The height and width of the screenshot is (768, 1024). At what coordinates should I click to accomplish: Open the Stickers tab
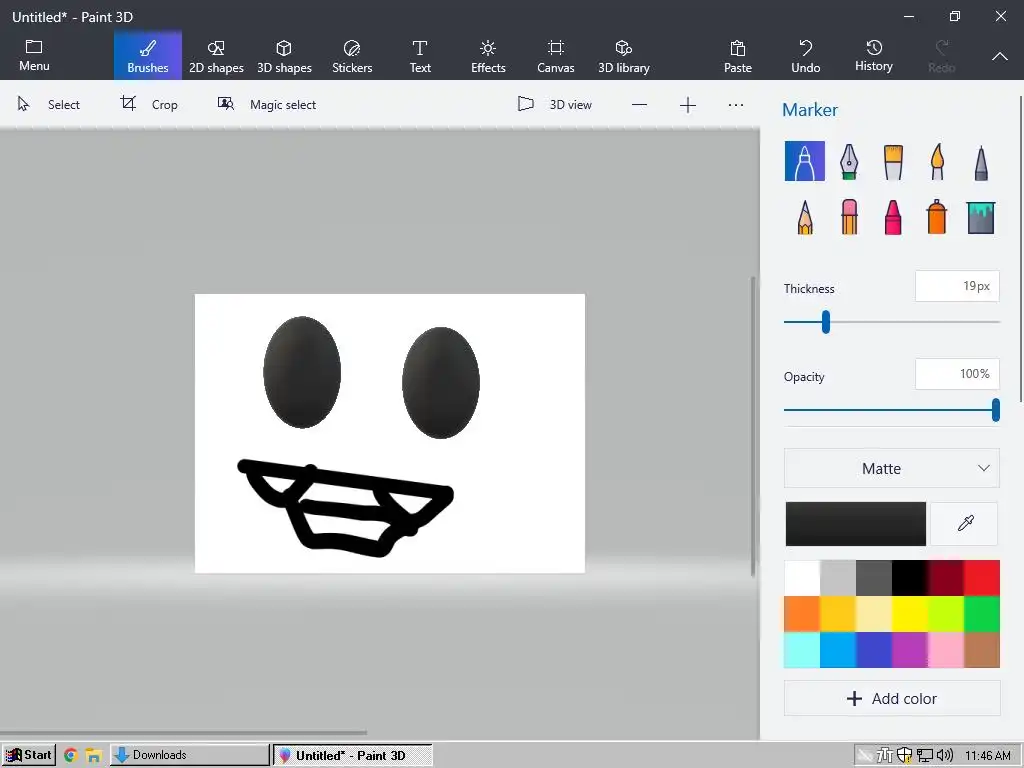(352, 56)
